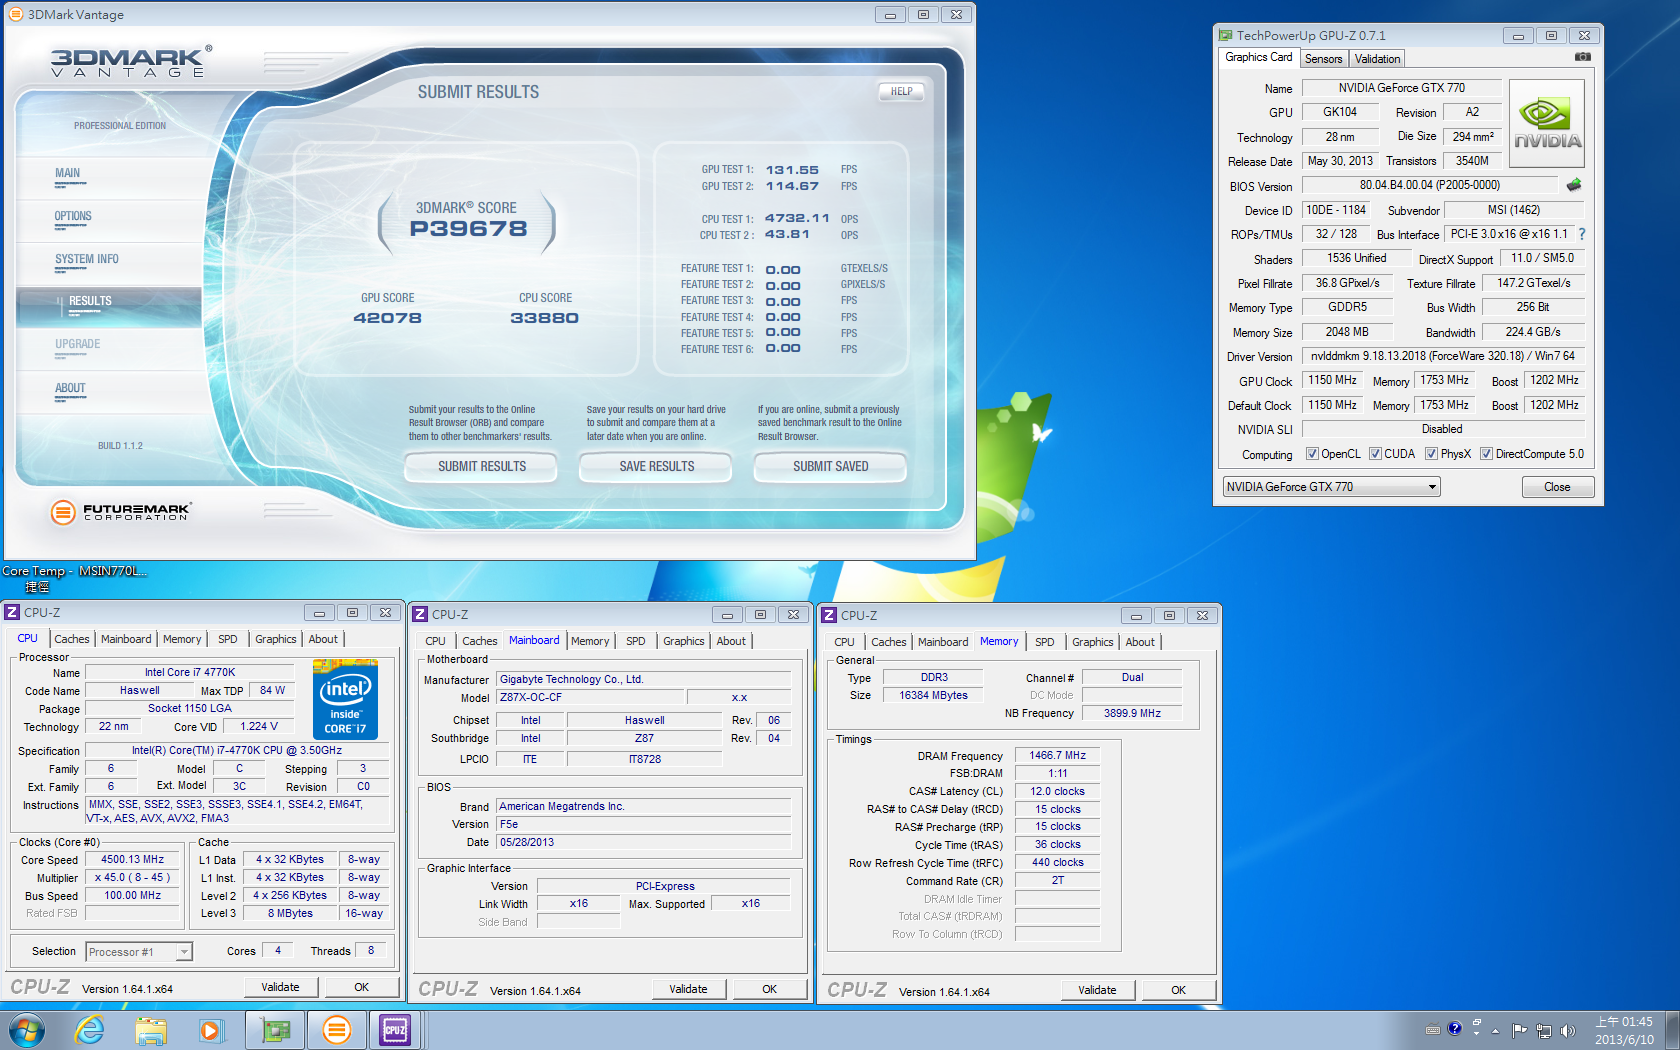Click the first CPU-Z window's title icon
This screenshot has width=1680, height=1050.
[12, 612]
